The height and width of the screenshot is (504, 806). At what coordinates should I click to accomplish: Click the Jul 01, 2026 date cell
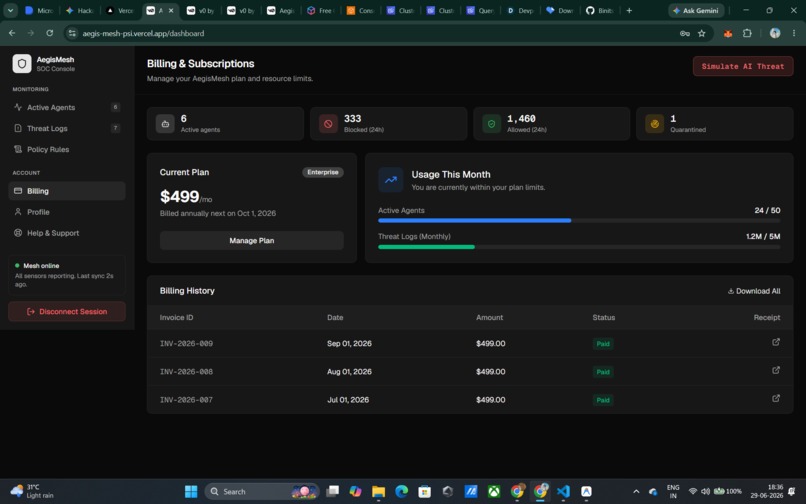(x=348, y=400)
